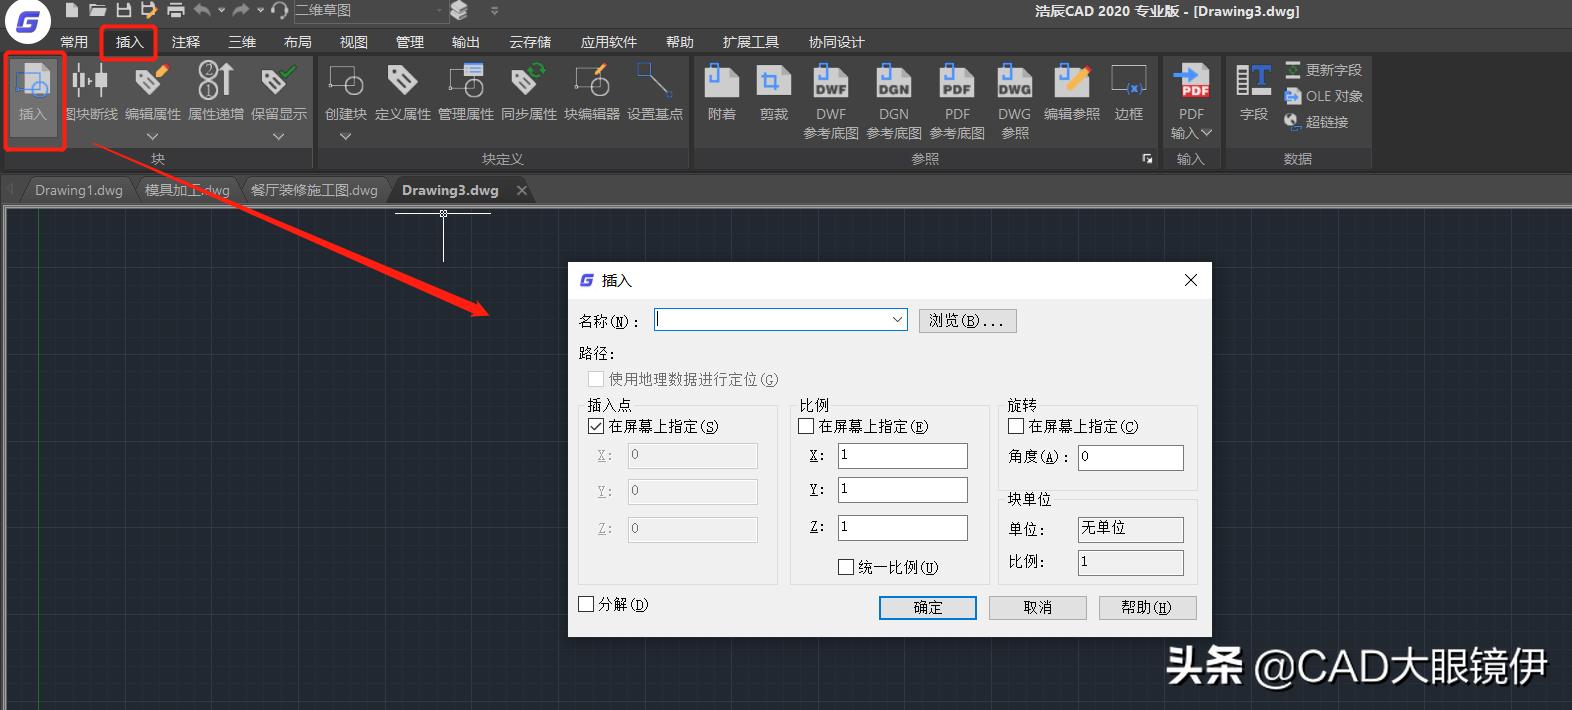Click the 比例 Z scale input field

[903, 528]
